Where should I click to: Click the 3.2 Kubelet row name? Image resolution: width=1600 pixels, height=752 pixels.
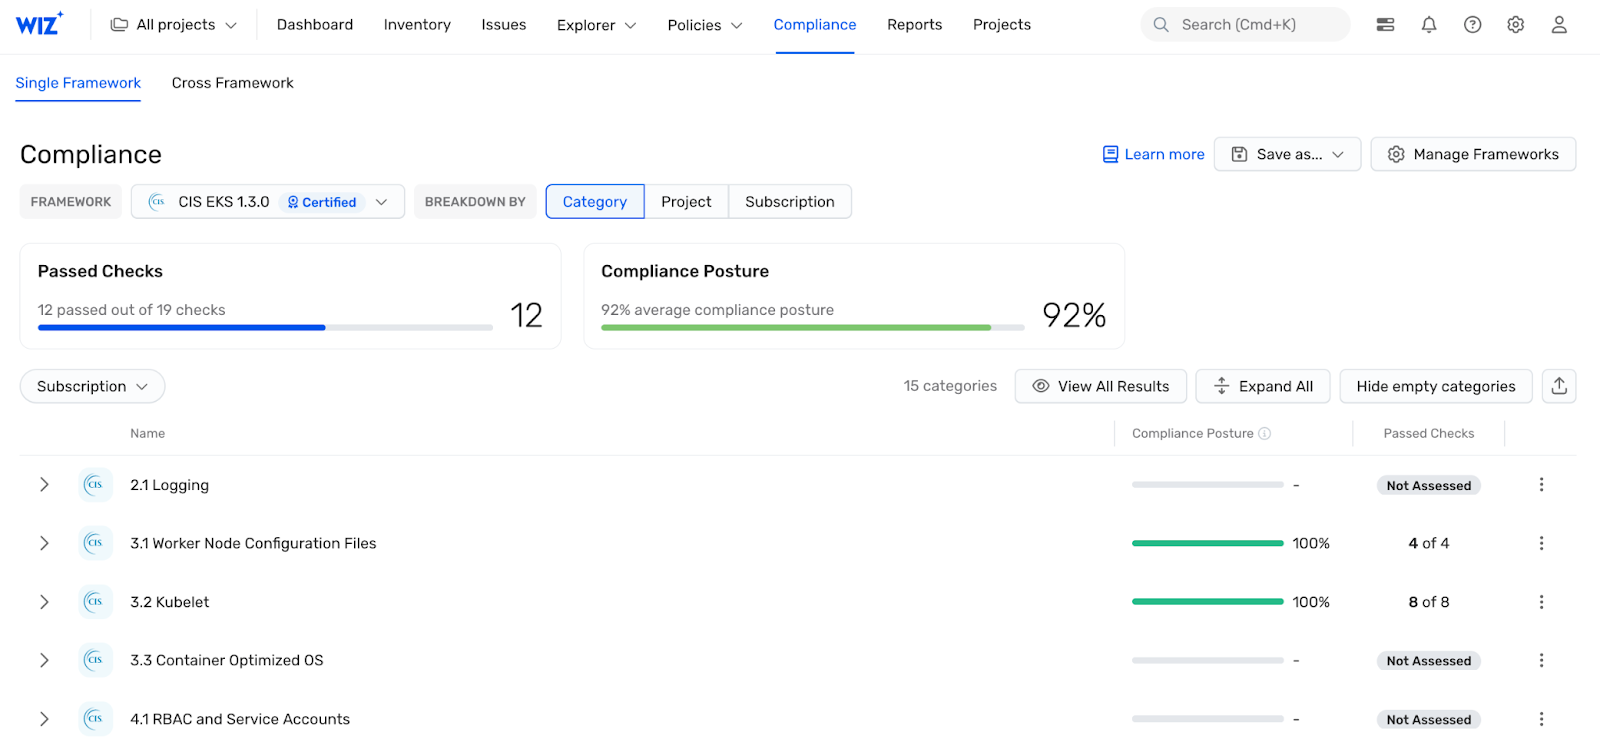[170, 602]
